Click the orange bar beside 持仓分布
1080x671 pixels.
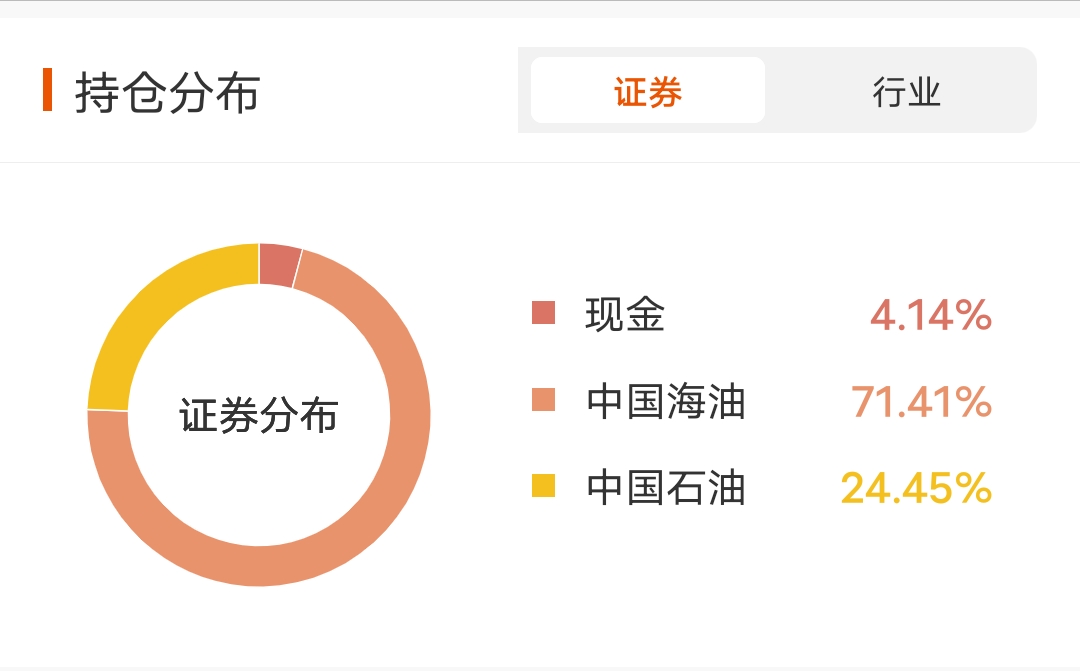coord(48,90)
